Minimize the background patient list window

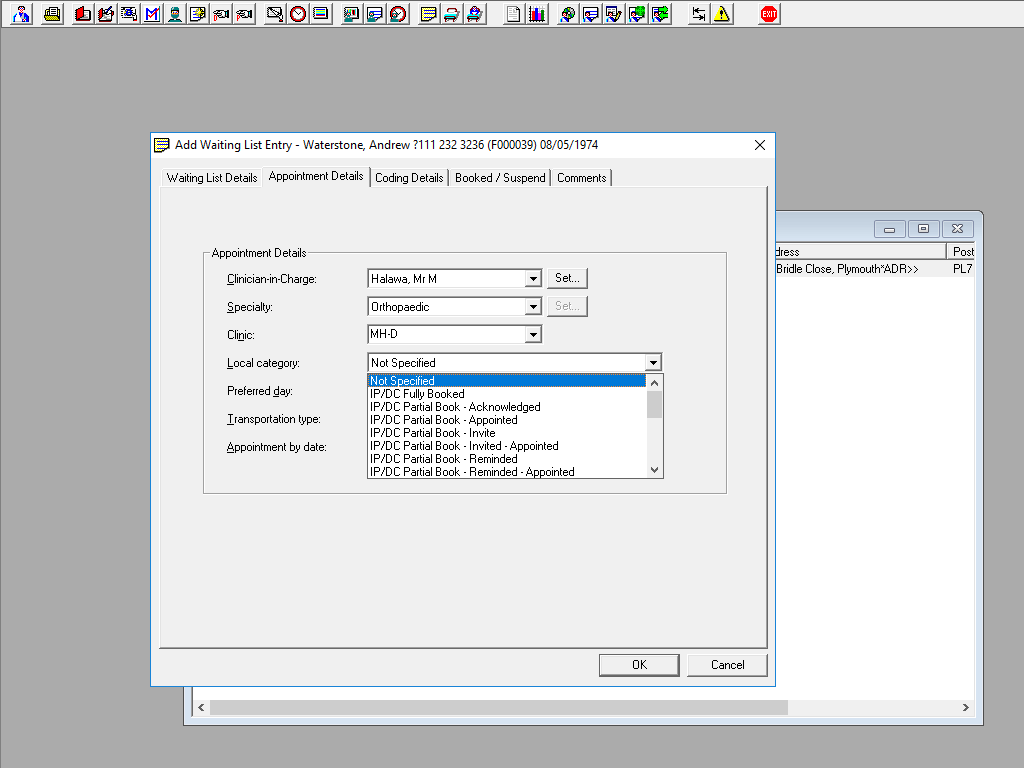click(x=889, y=229)
